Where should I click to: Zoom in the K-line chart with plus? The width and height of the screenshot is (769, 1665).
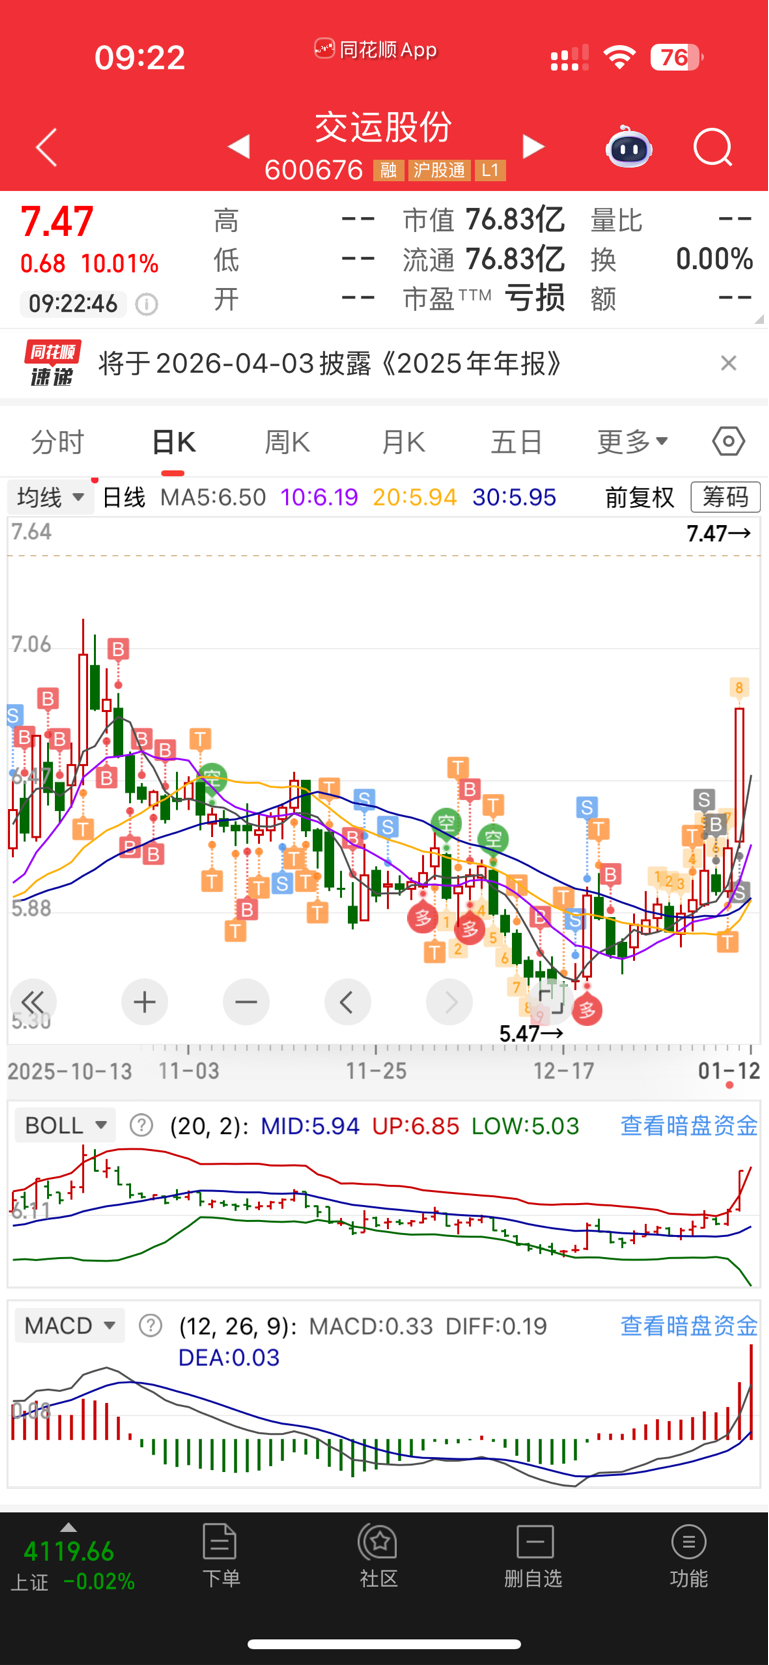144,1002
